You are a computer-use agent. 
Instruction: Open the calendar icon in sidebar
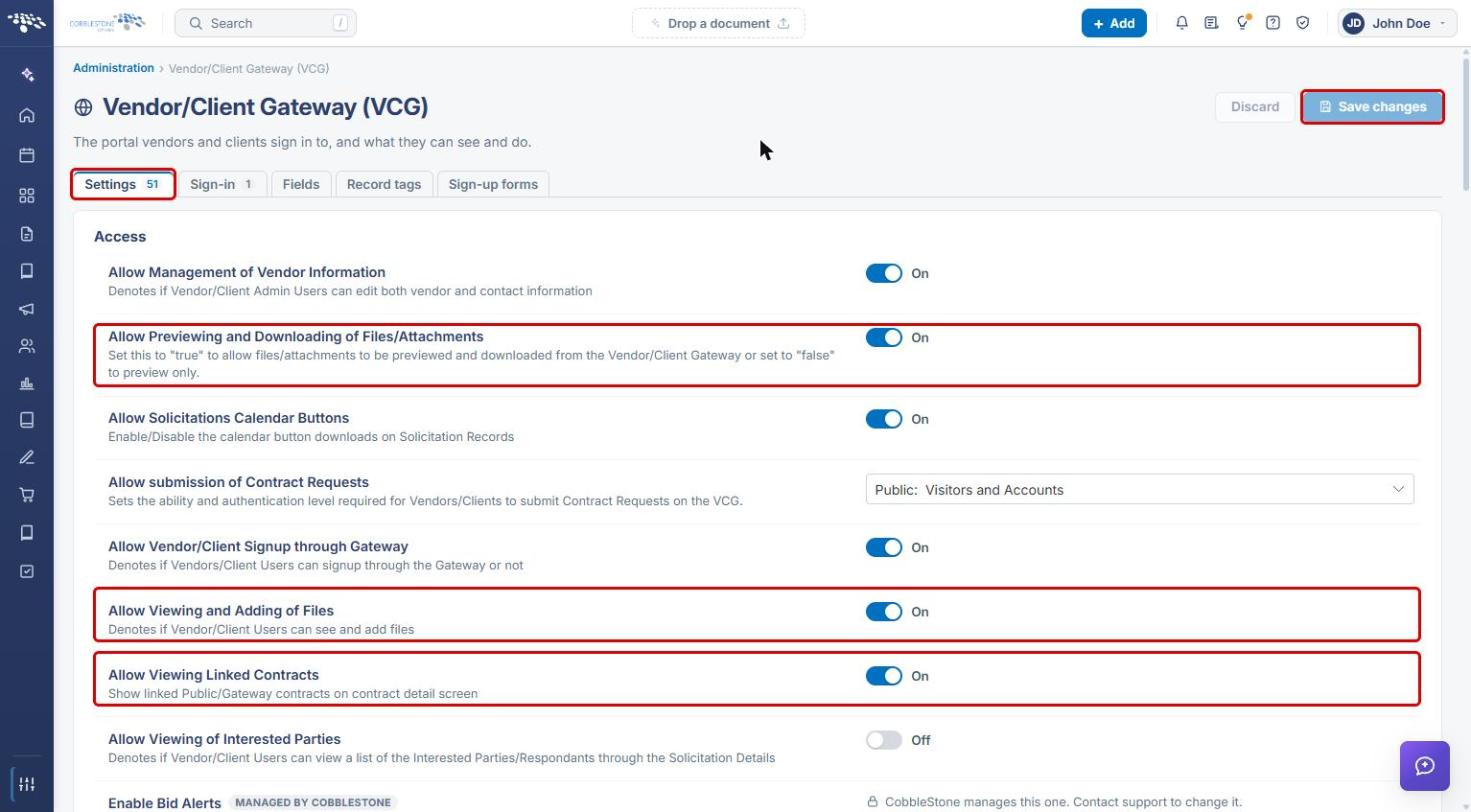(x=27, y=155)
